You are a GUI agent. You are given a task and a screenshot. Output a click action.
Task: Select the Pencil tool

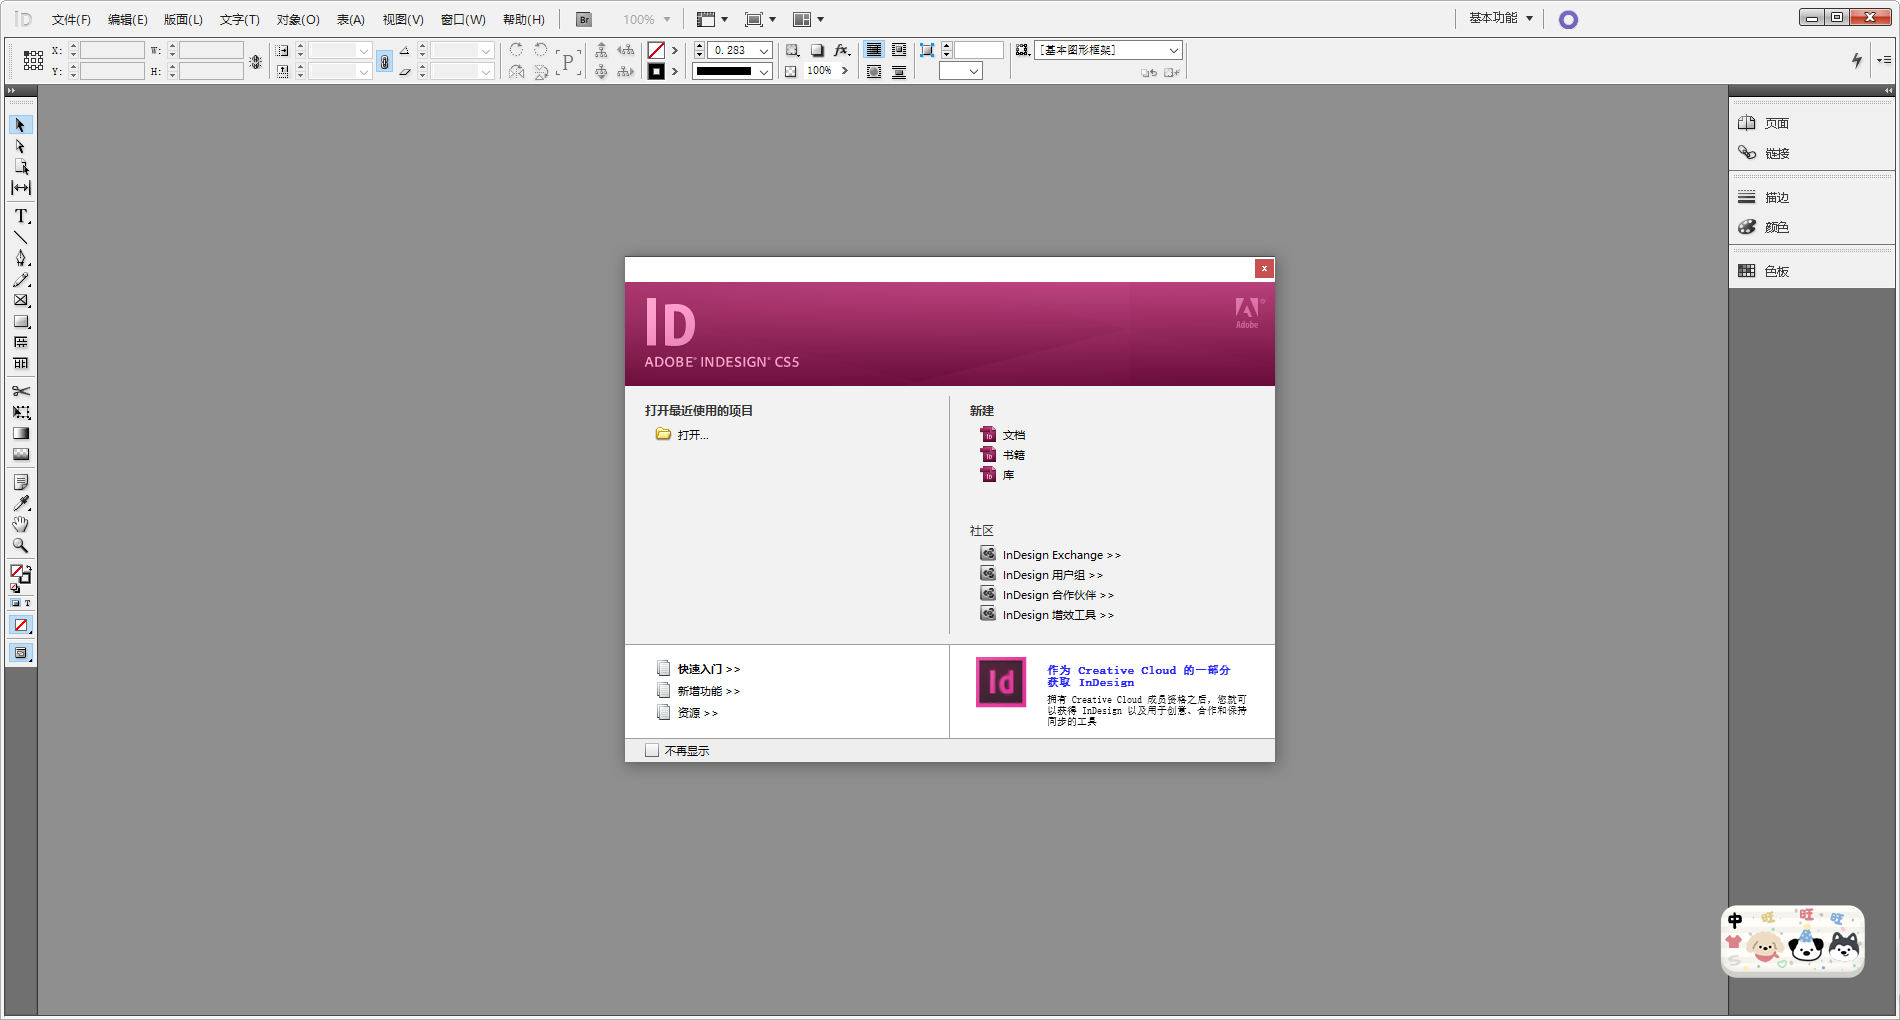20,280
